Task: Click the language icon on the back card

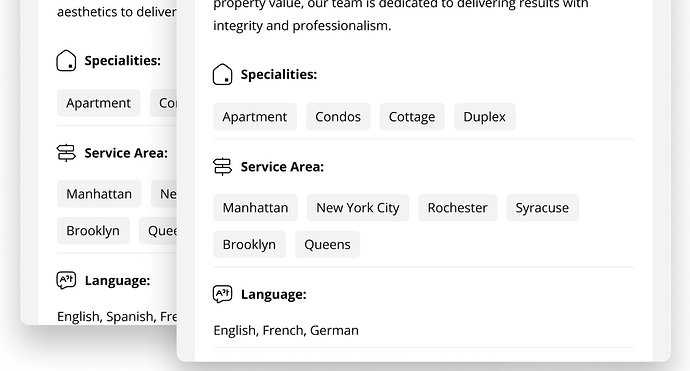Action: tap(66, 280)
